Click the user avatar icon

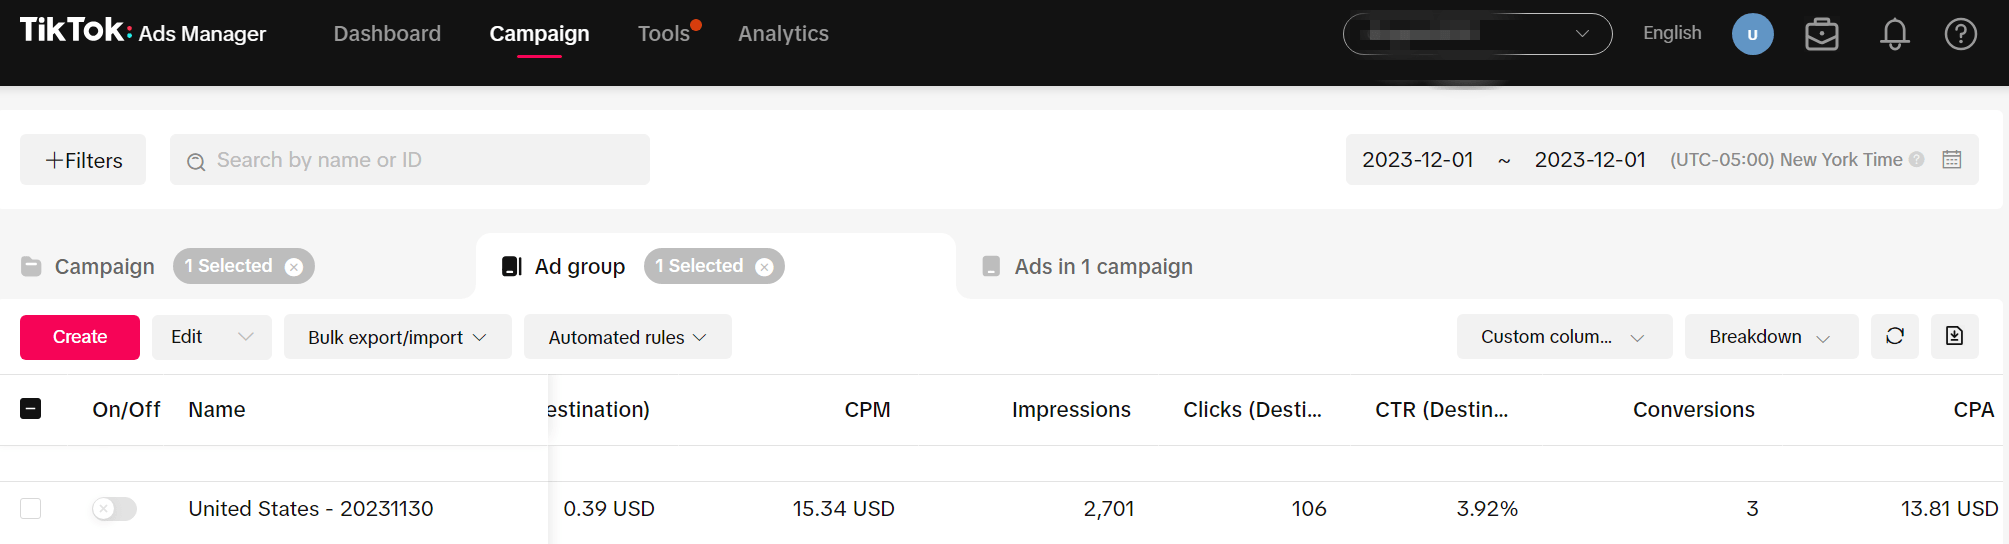[x=1752, y=34]
